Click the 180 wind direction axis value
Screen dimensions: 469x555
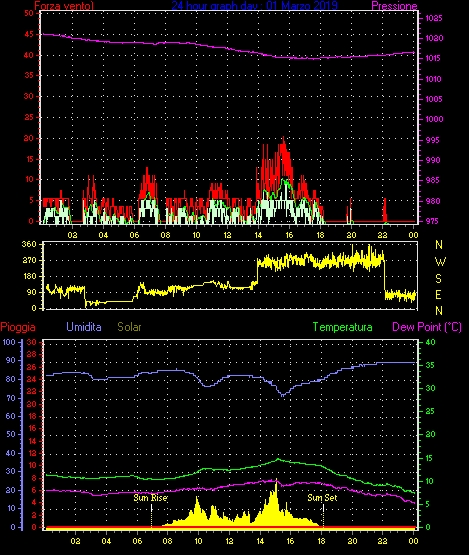point(29,276)
